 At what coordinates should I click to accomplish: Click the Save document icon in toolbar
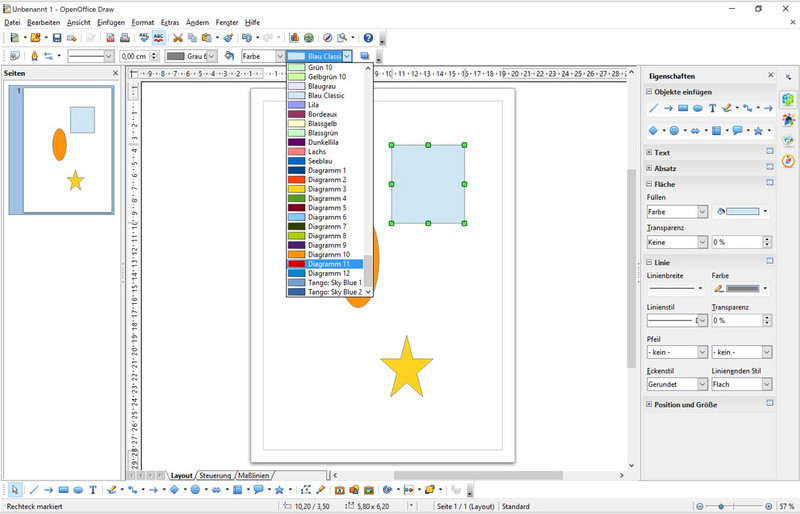[x=57, y=38]
